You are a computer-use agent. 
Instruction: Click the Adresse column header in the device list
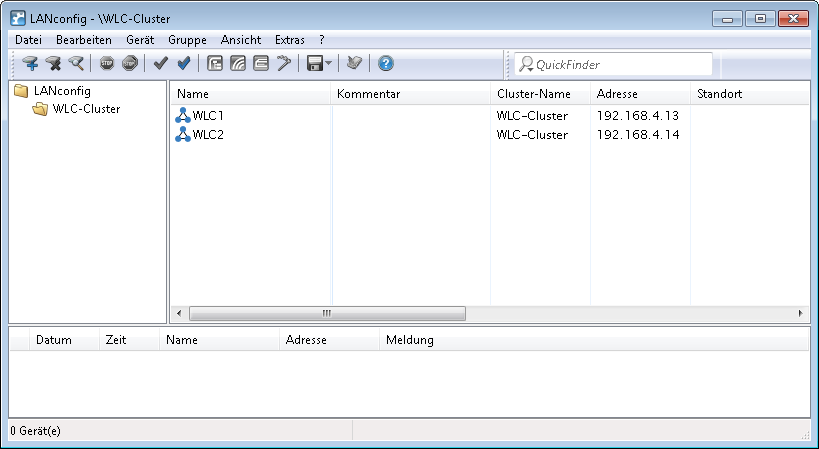[616, 94]
